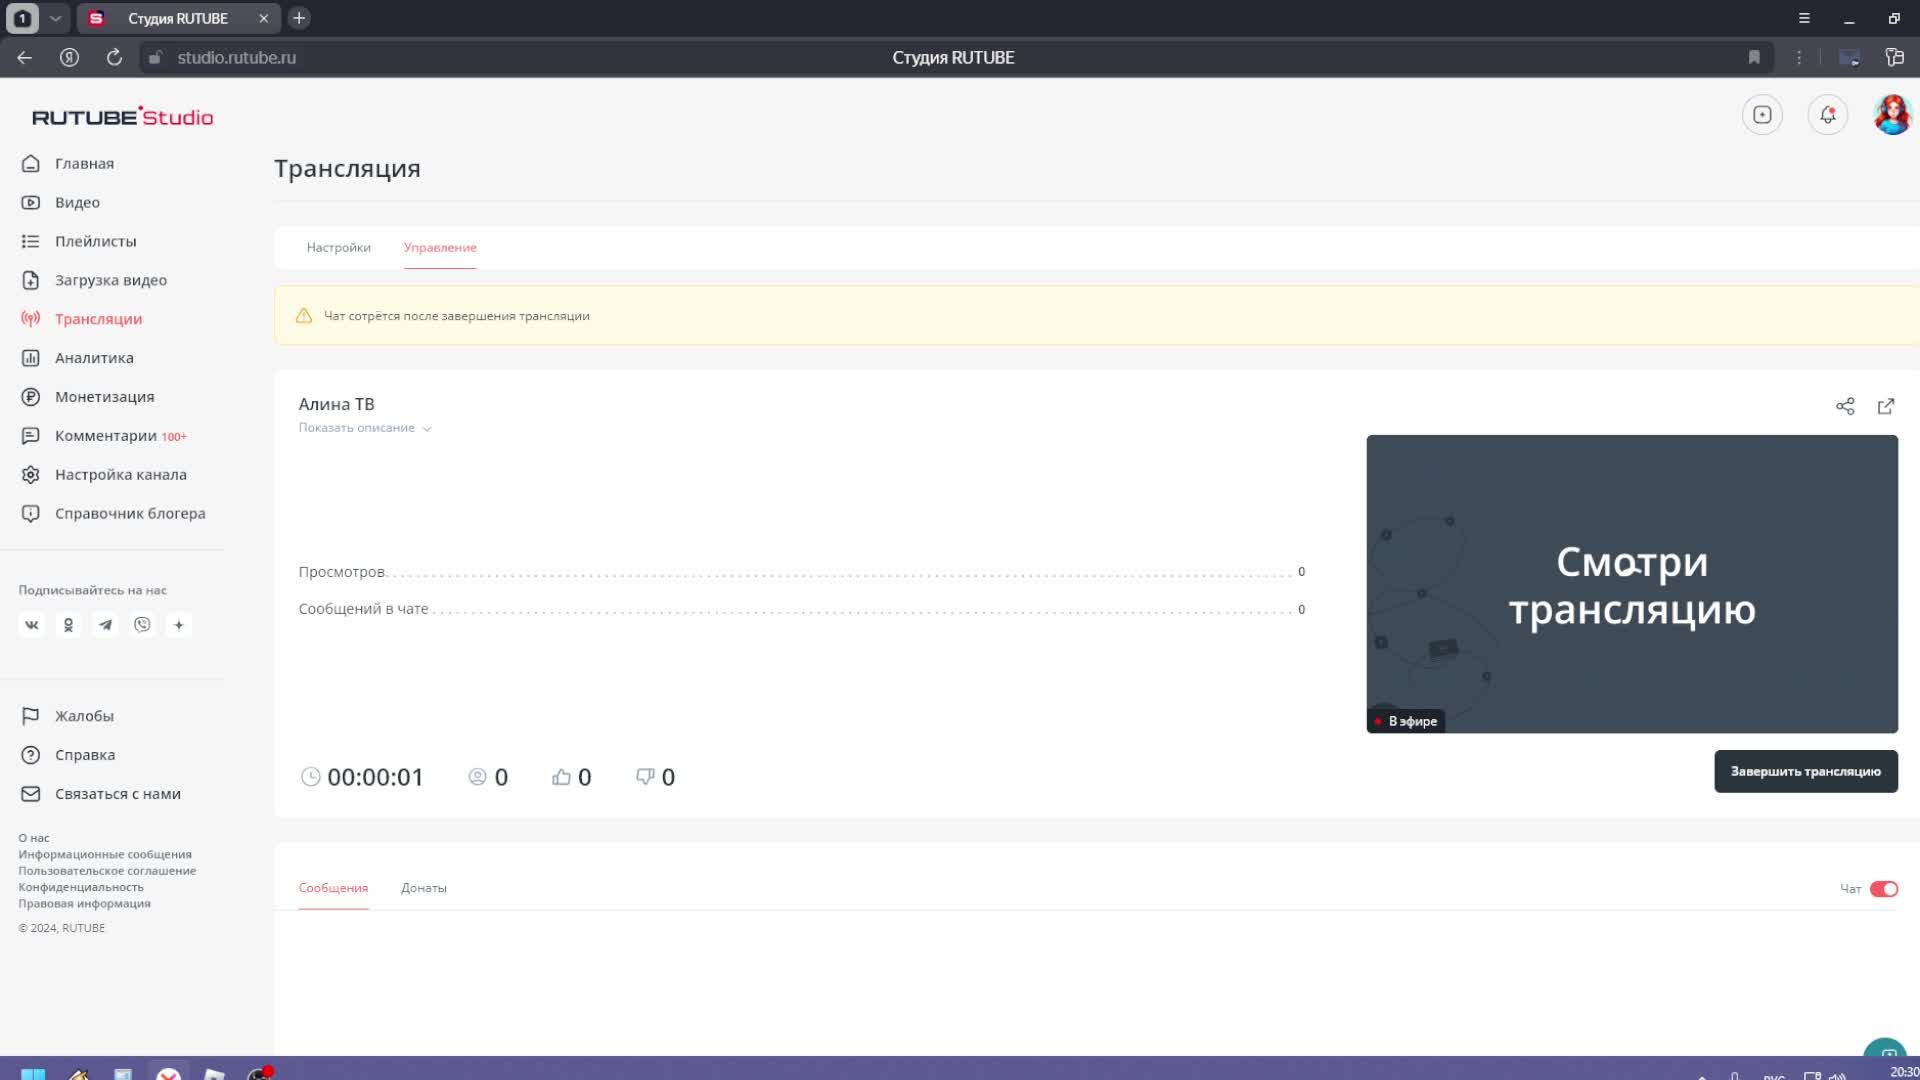Viewport: 1920px width, 1080px height.
Task: Open Жалобы in the sidebar
Action: (x=68, y=716)
